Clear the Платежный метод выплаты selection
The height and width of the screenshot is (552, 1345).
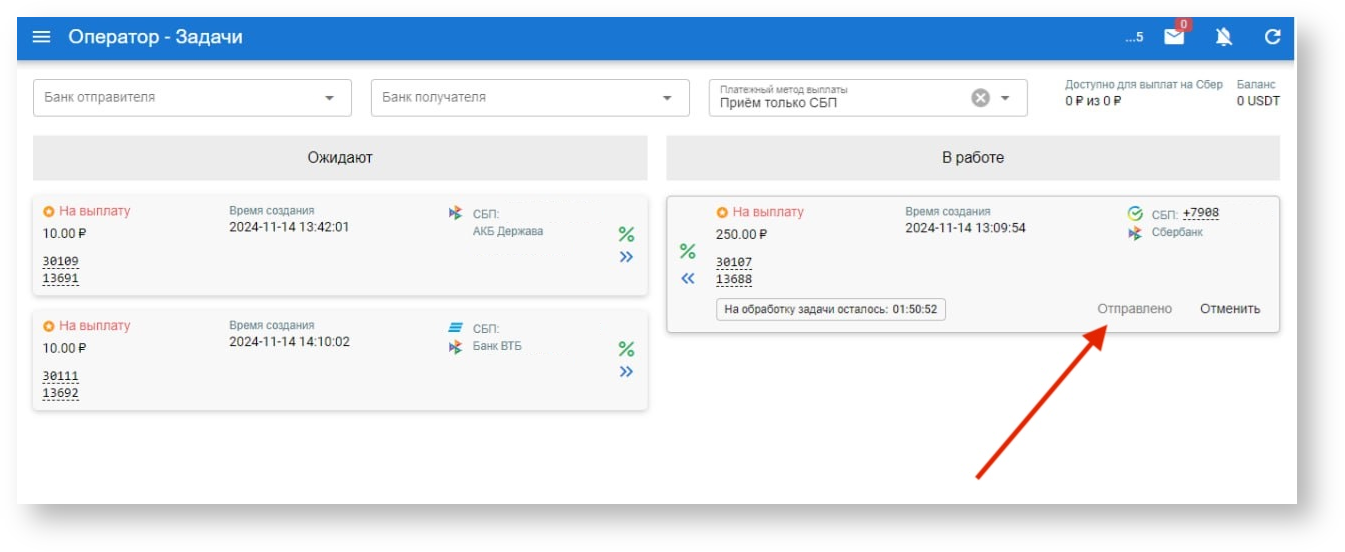[981, 97]
